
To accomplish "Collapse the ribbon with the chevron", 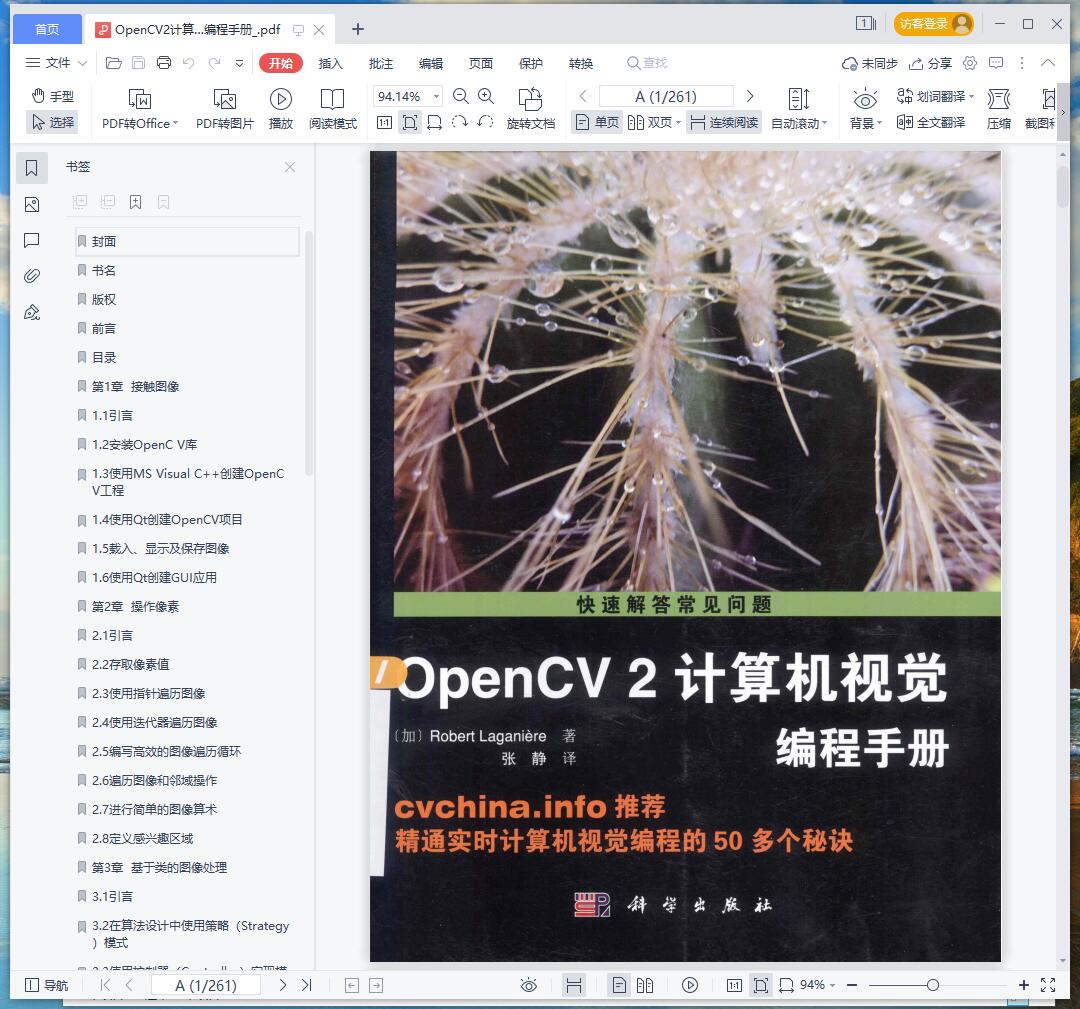I will click(1048, 63).
